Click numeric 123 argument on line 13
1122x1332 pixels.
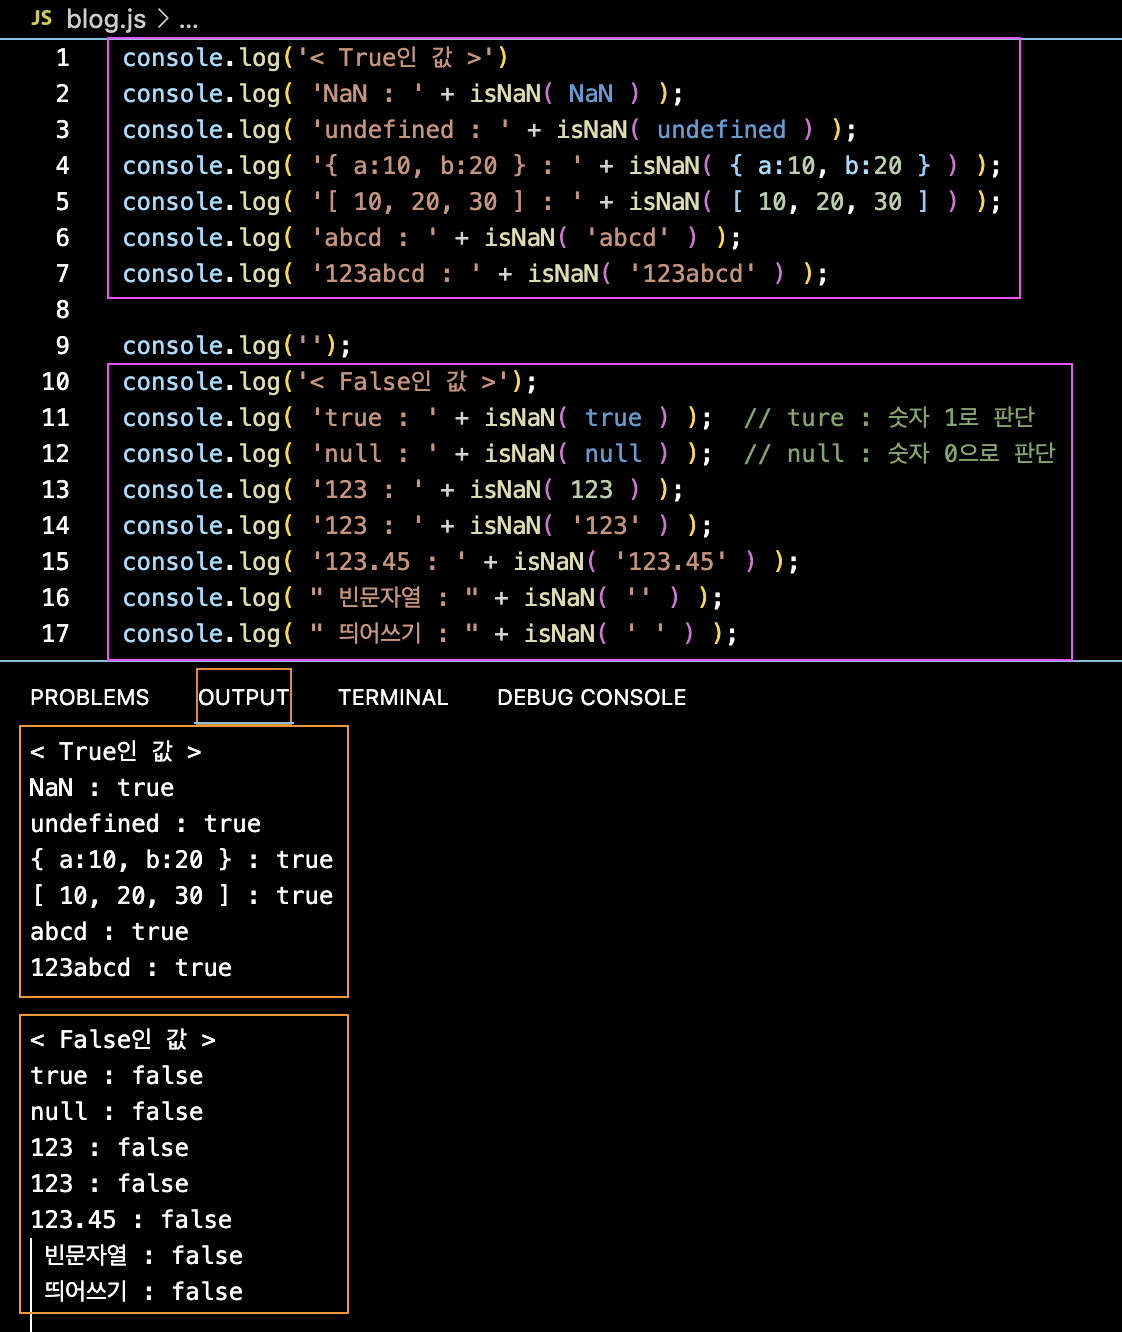point(591,490)
